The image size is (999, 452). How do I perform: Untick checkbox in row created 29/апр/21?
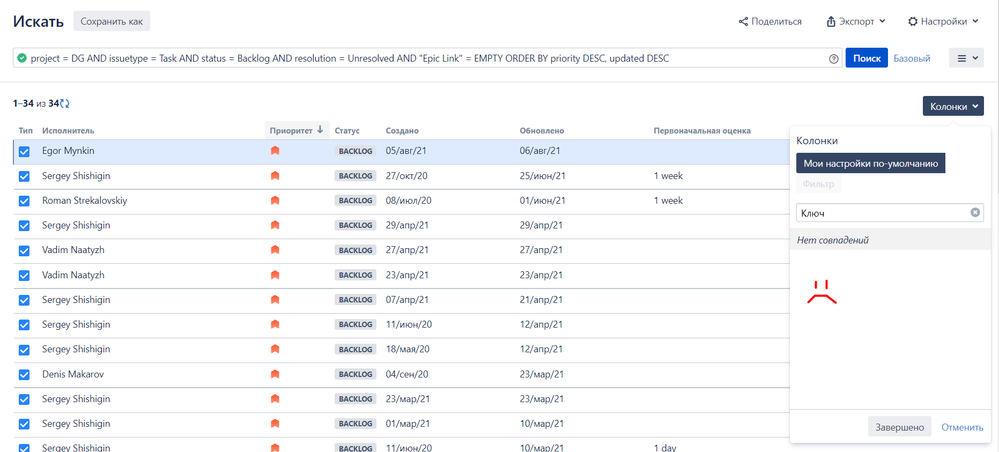24,226
